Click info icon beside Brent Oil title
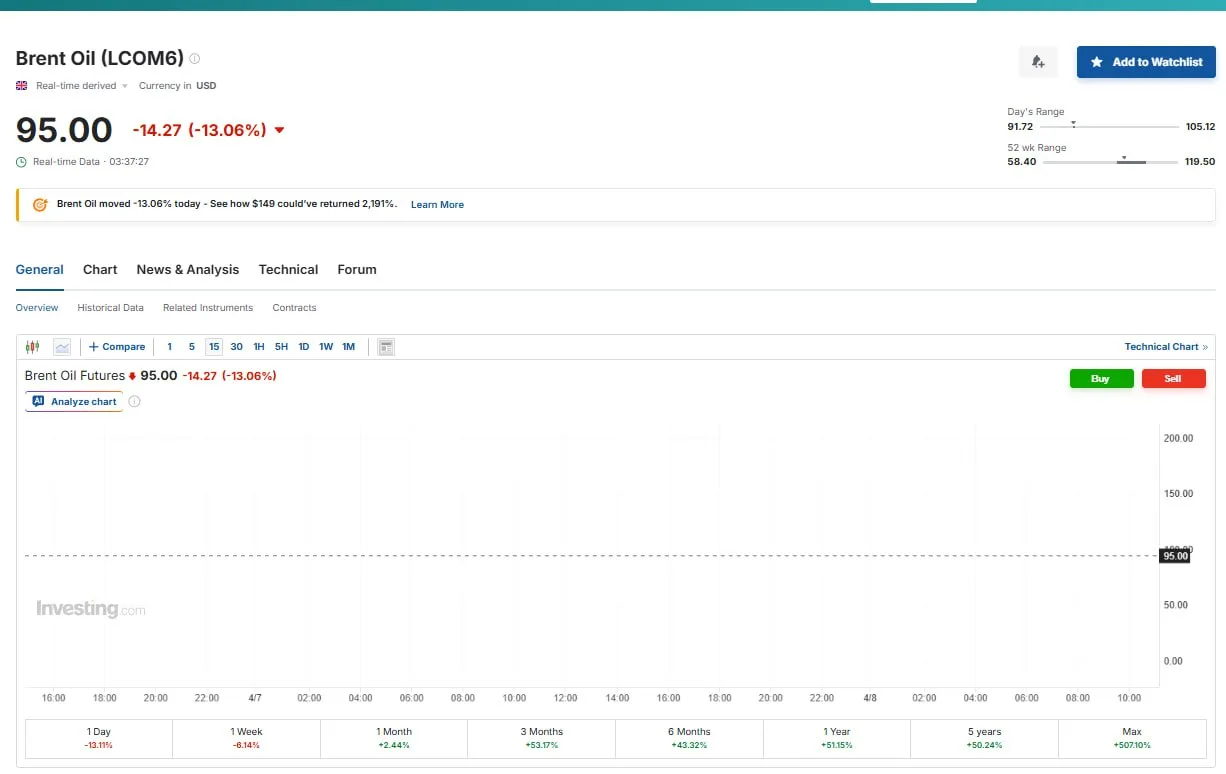Screen dimensions: 1226x774 point(195,59)
